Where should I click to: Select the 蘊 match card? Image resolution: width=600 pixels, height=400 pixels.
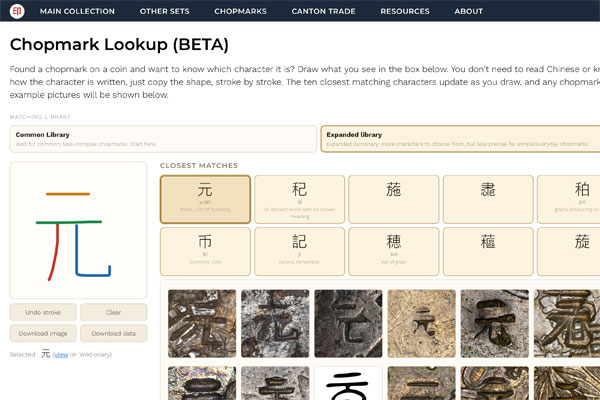488,251
